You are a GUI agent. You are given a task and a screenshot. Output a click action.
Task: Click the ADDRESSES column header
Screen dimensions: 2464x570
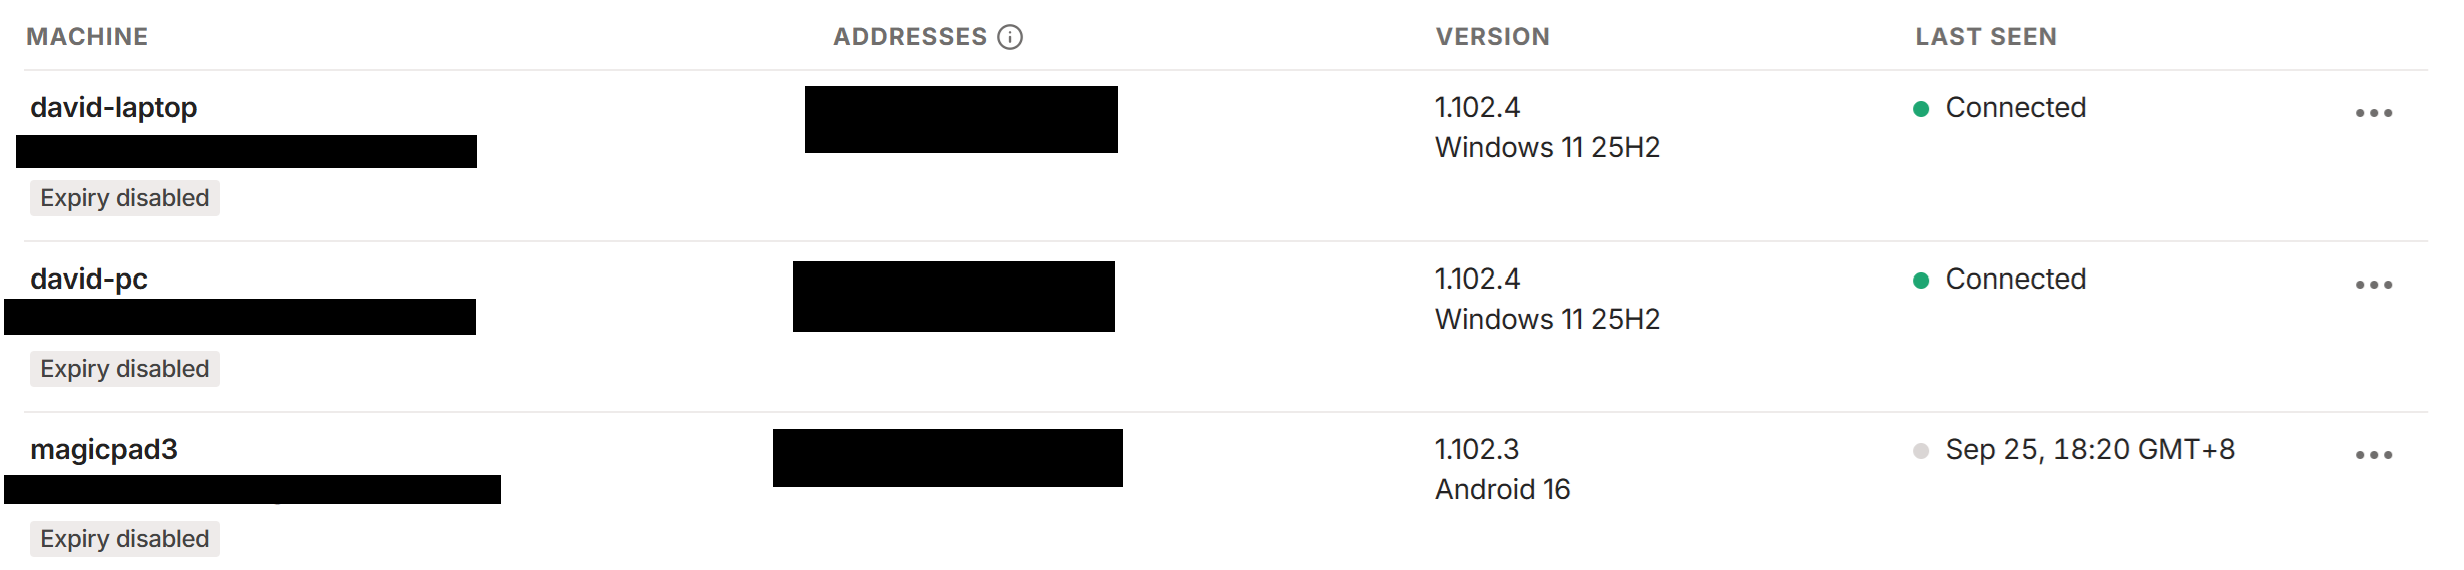point(910,37)
